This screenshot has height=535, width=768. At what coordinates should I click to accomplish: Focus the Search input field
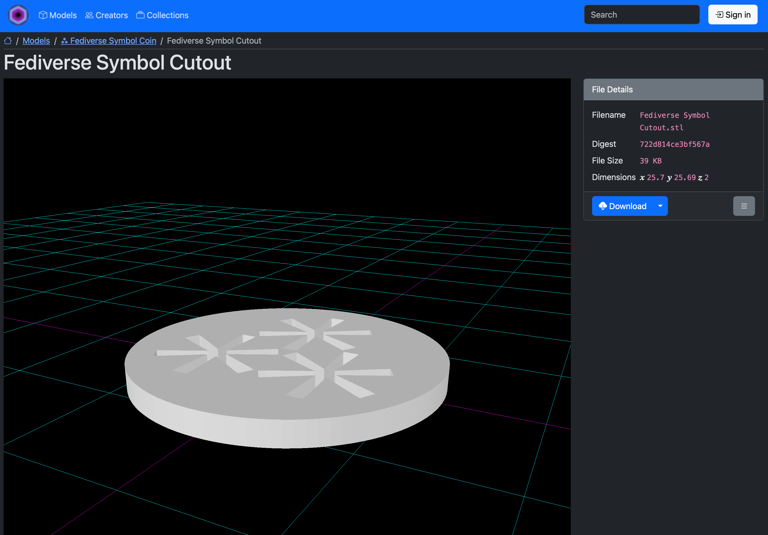point(642,15)
